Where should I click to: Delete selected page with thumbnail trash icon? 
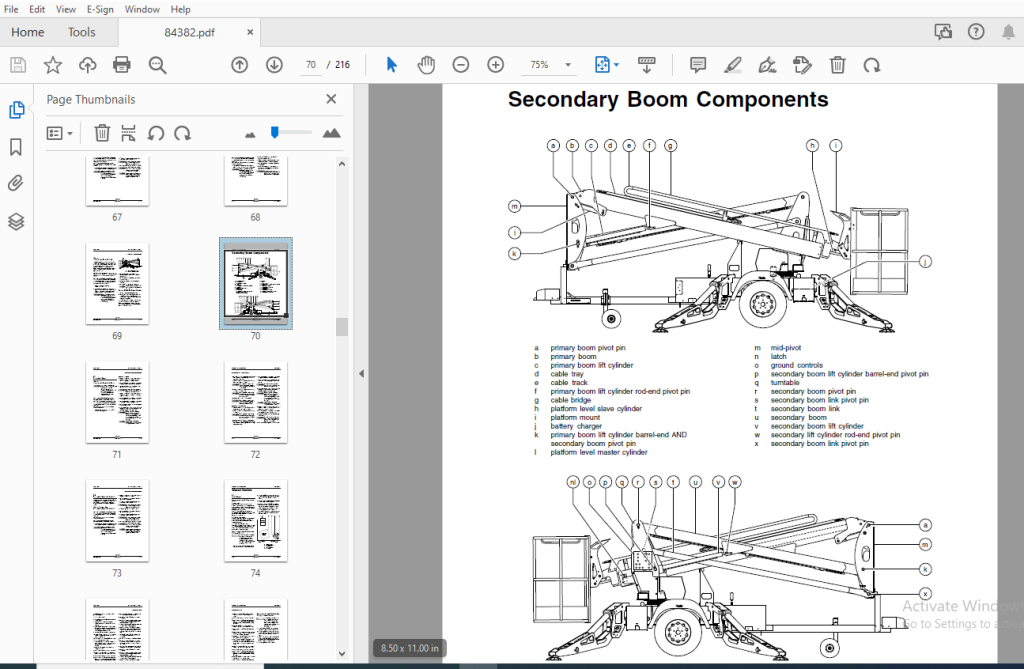pyautogui.click(x=102, y=133)
